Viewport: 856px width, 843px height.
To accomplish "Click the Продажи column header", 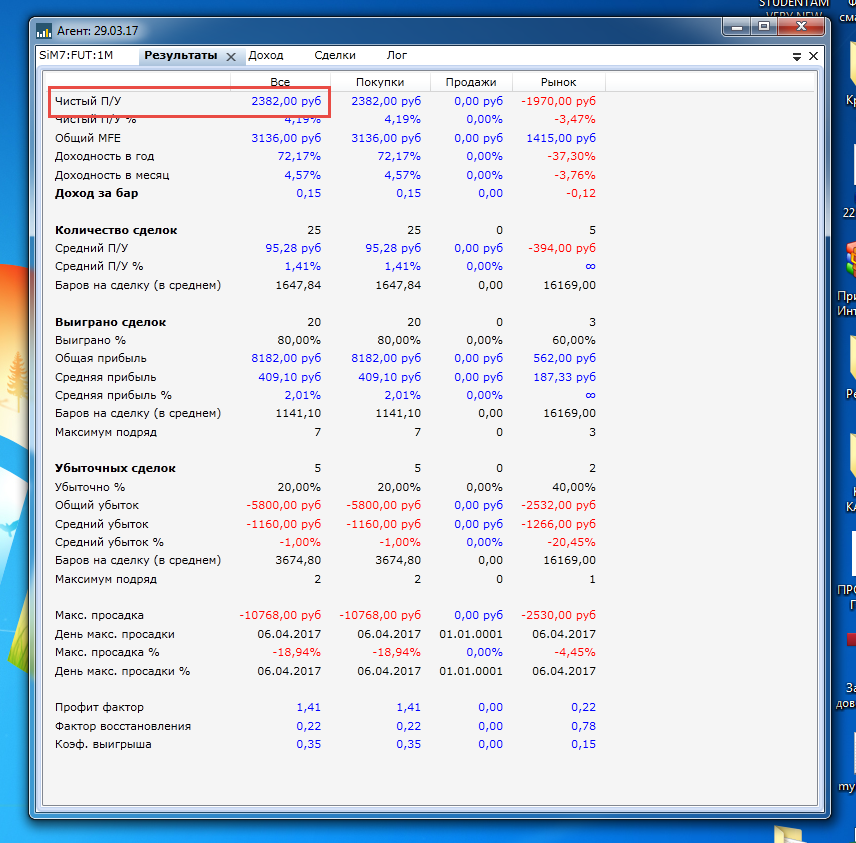I will click(x=471, y=82).
